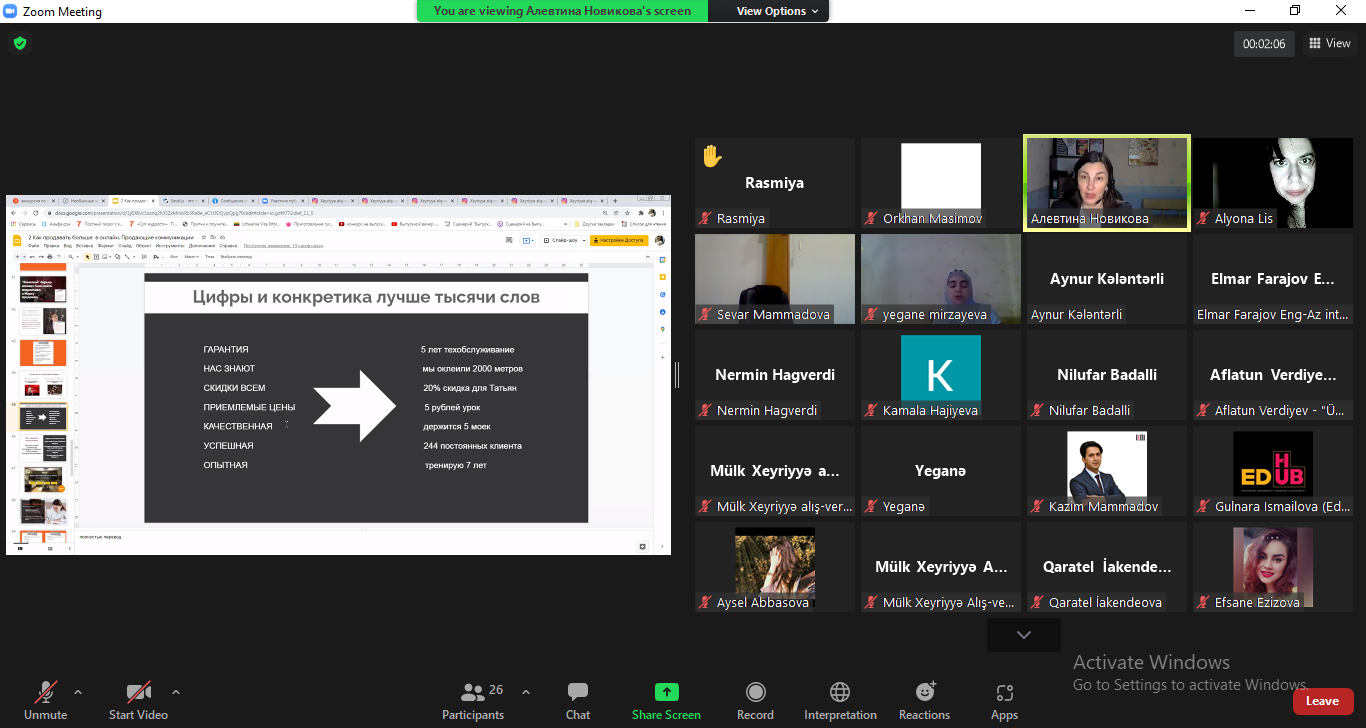Open the Chat panel
This screenshot has height=728, width=1366.
pyautogui.click(x=577, y=700)
